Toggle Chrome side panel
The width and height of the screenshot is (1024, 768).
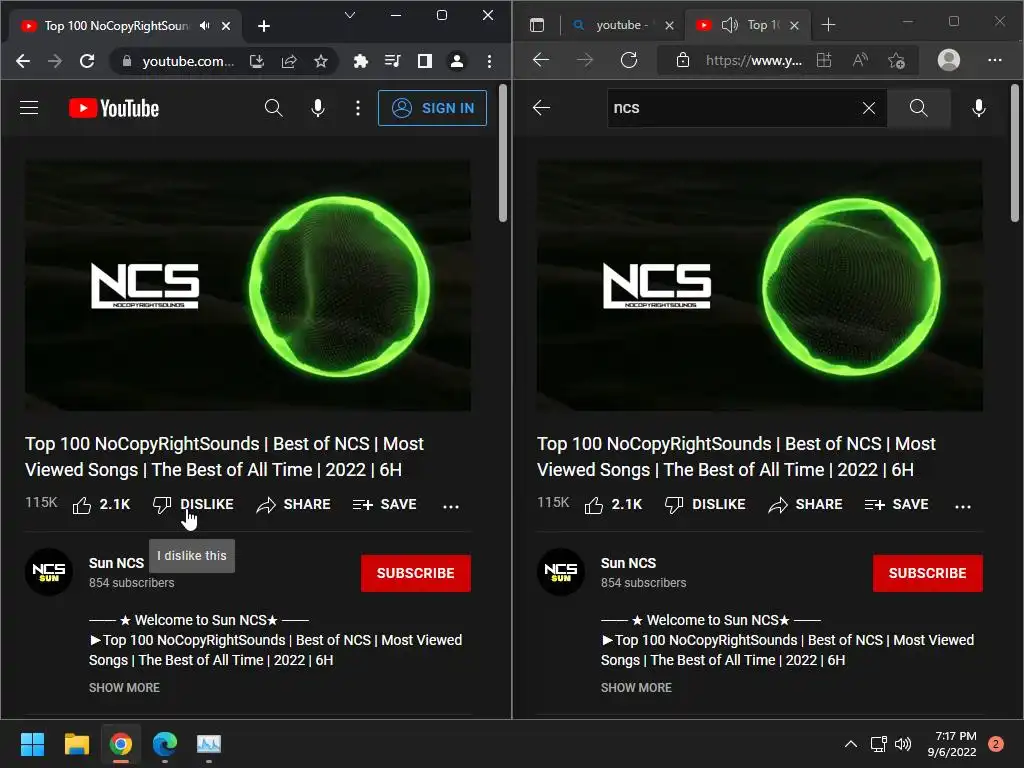coord(424,61)
